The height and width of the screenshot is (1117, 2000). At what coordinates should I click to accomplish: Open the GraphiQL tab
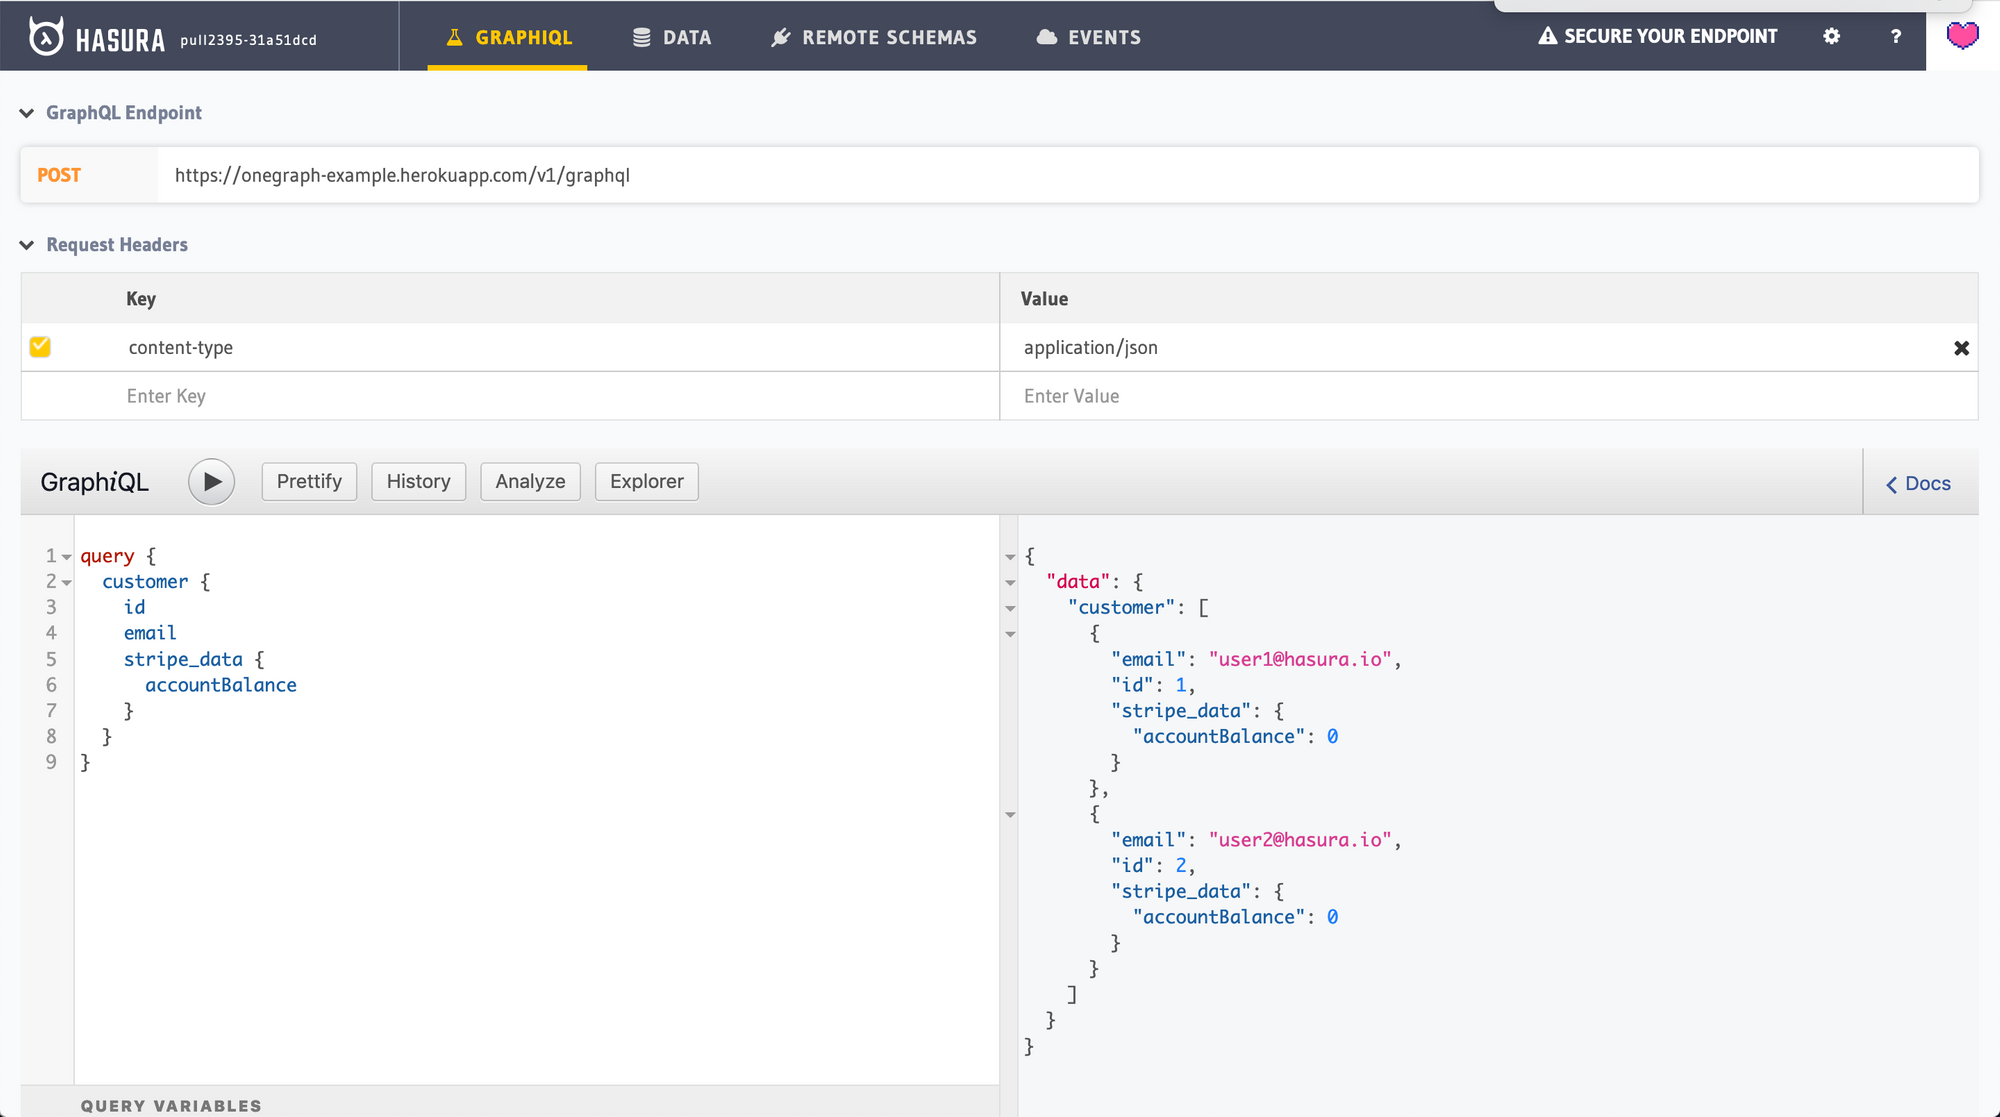point(508,37)
